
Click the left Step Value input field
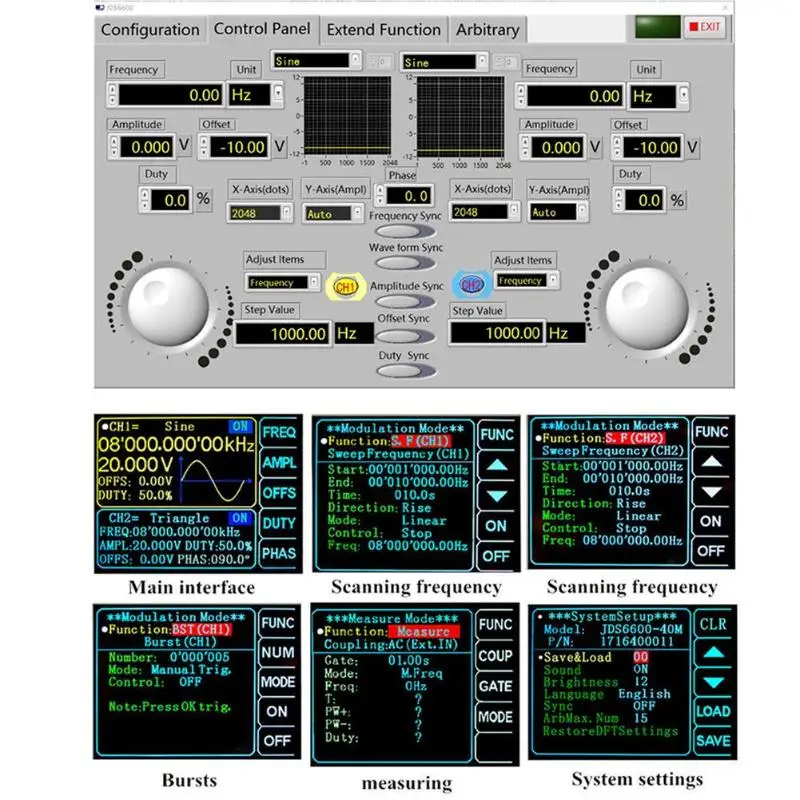coord(282,334)
